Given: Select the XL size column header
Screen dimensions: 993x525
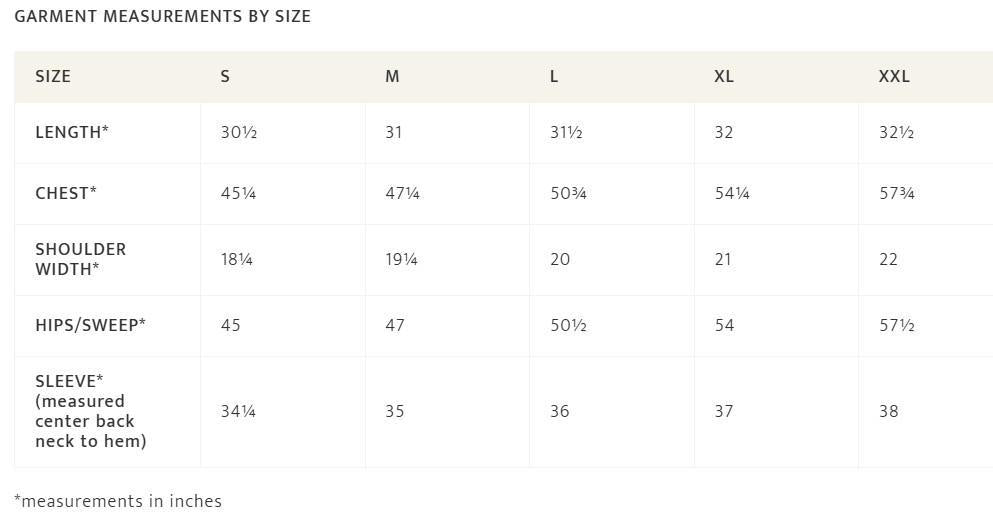Looking at the screenshot, I should click(x=724, y=77).
